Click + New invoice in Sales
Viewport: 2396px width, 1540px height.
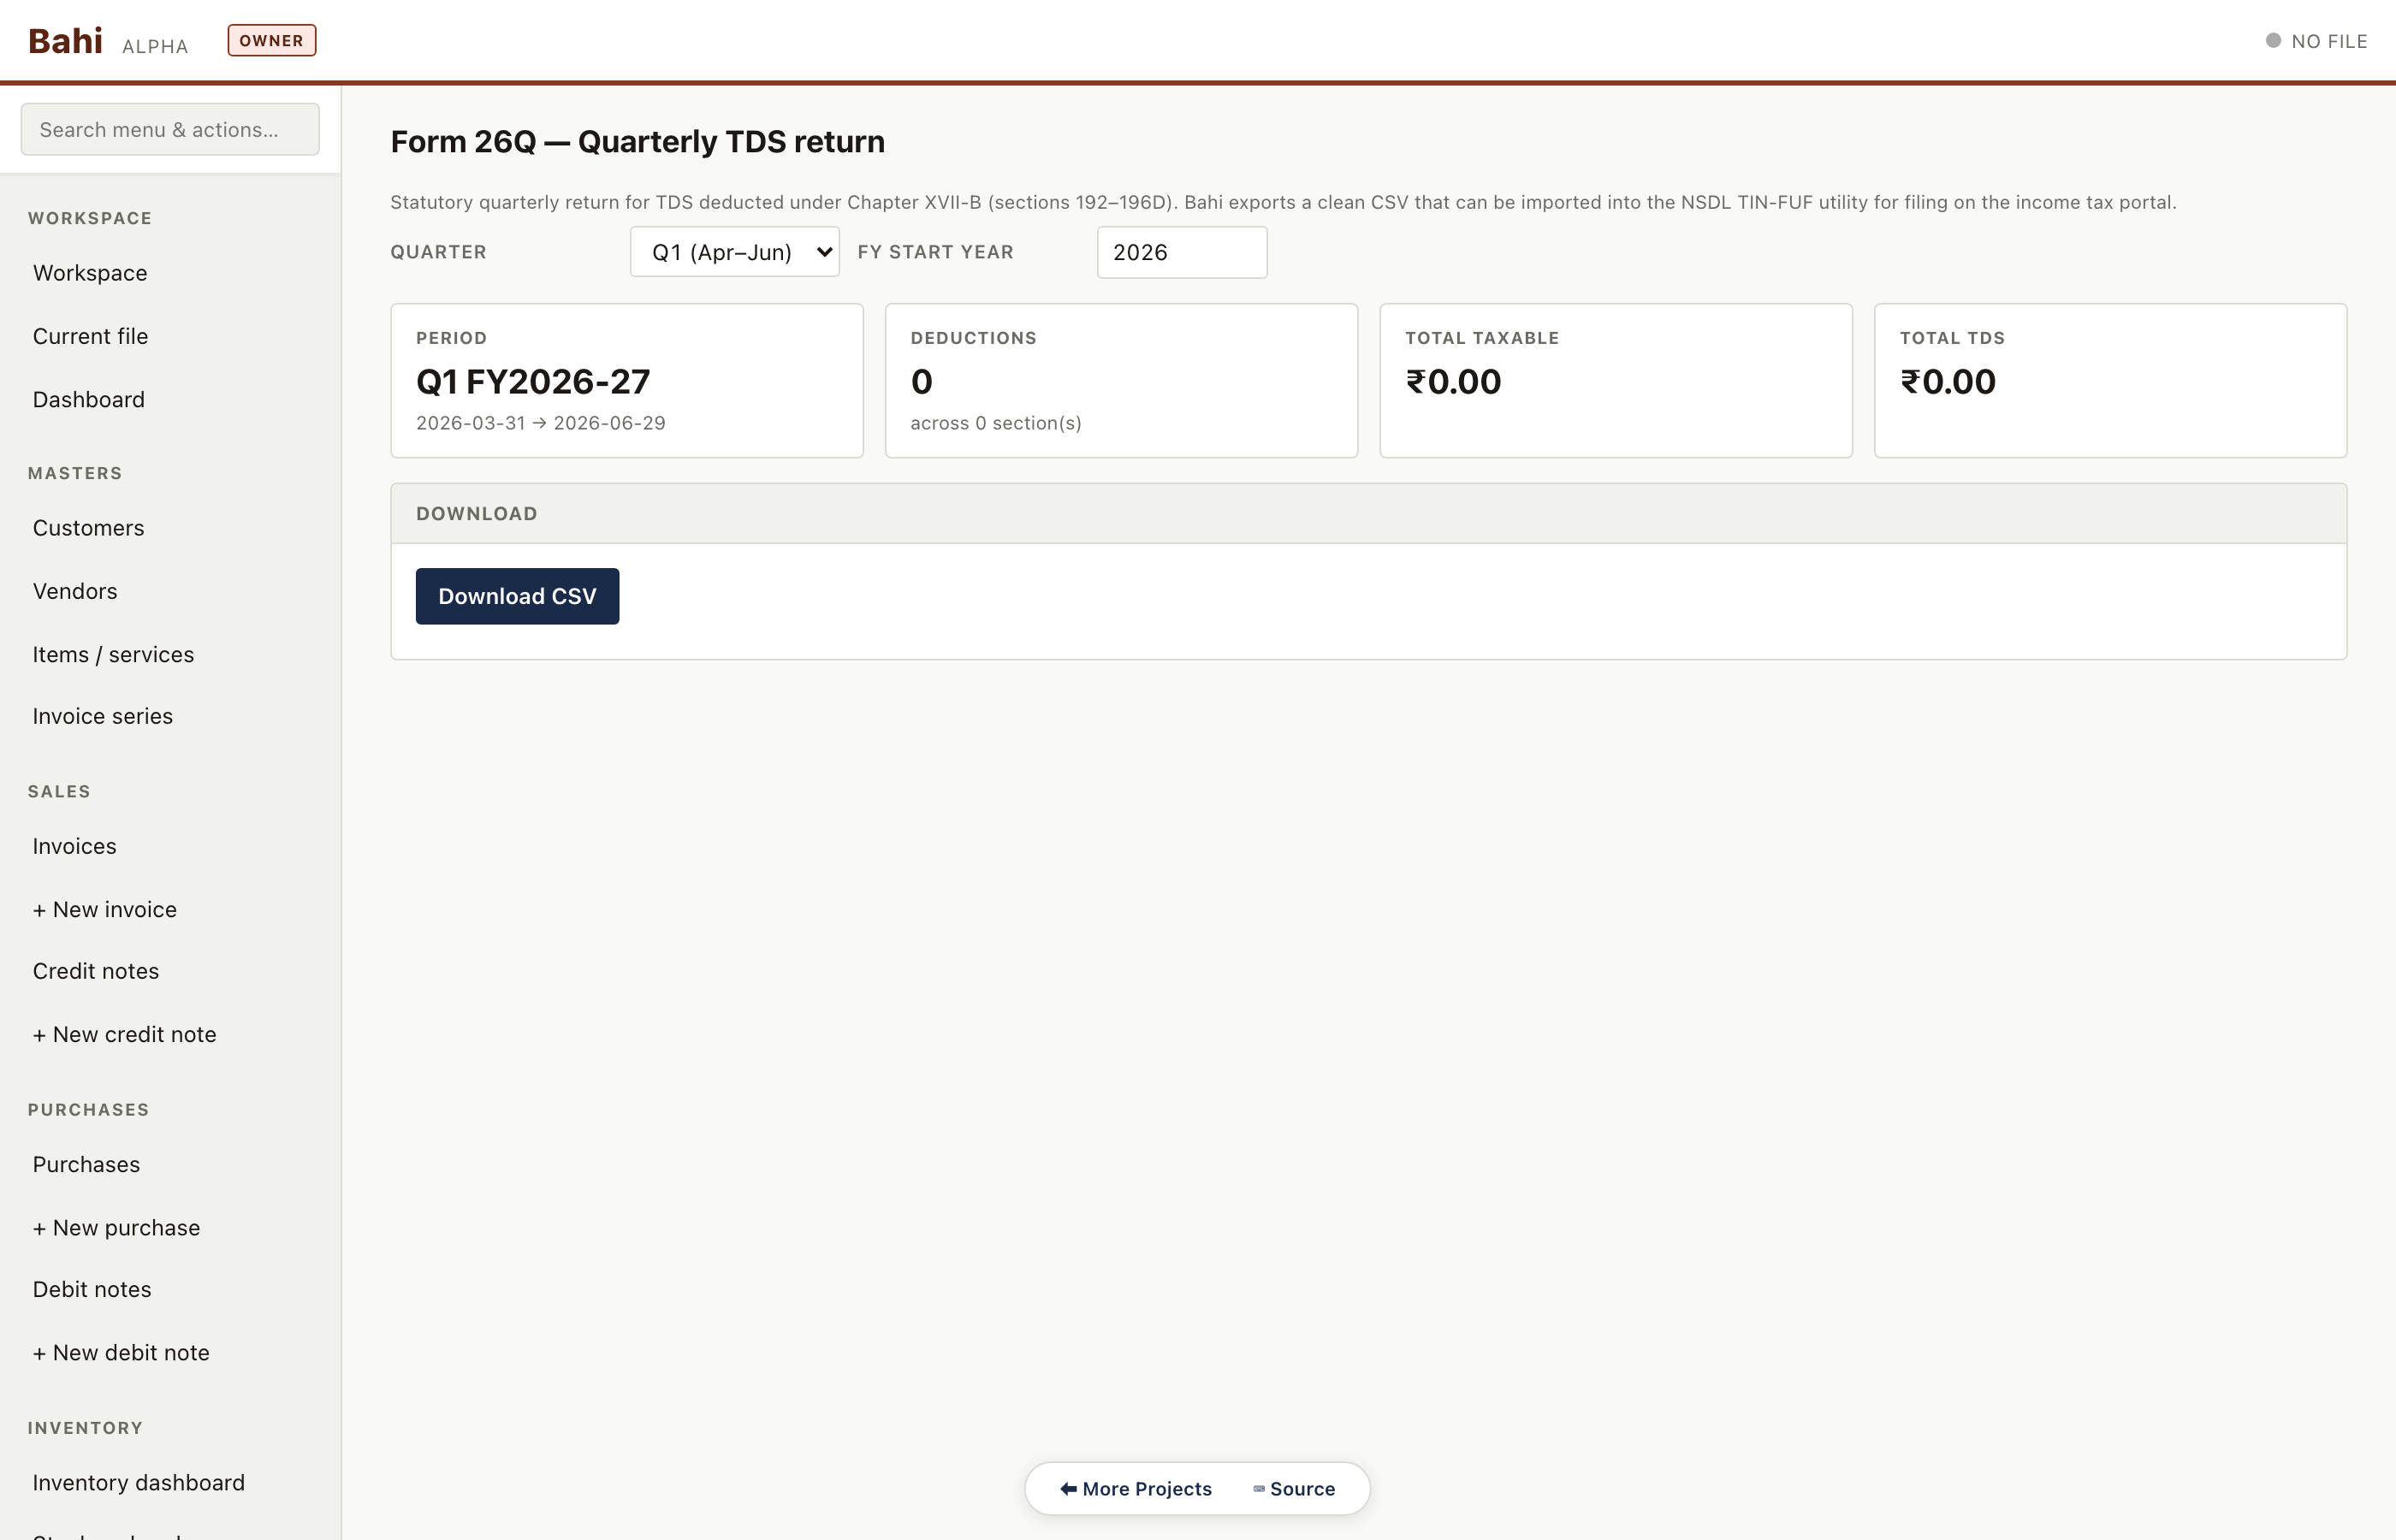[104, 909]
